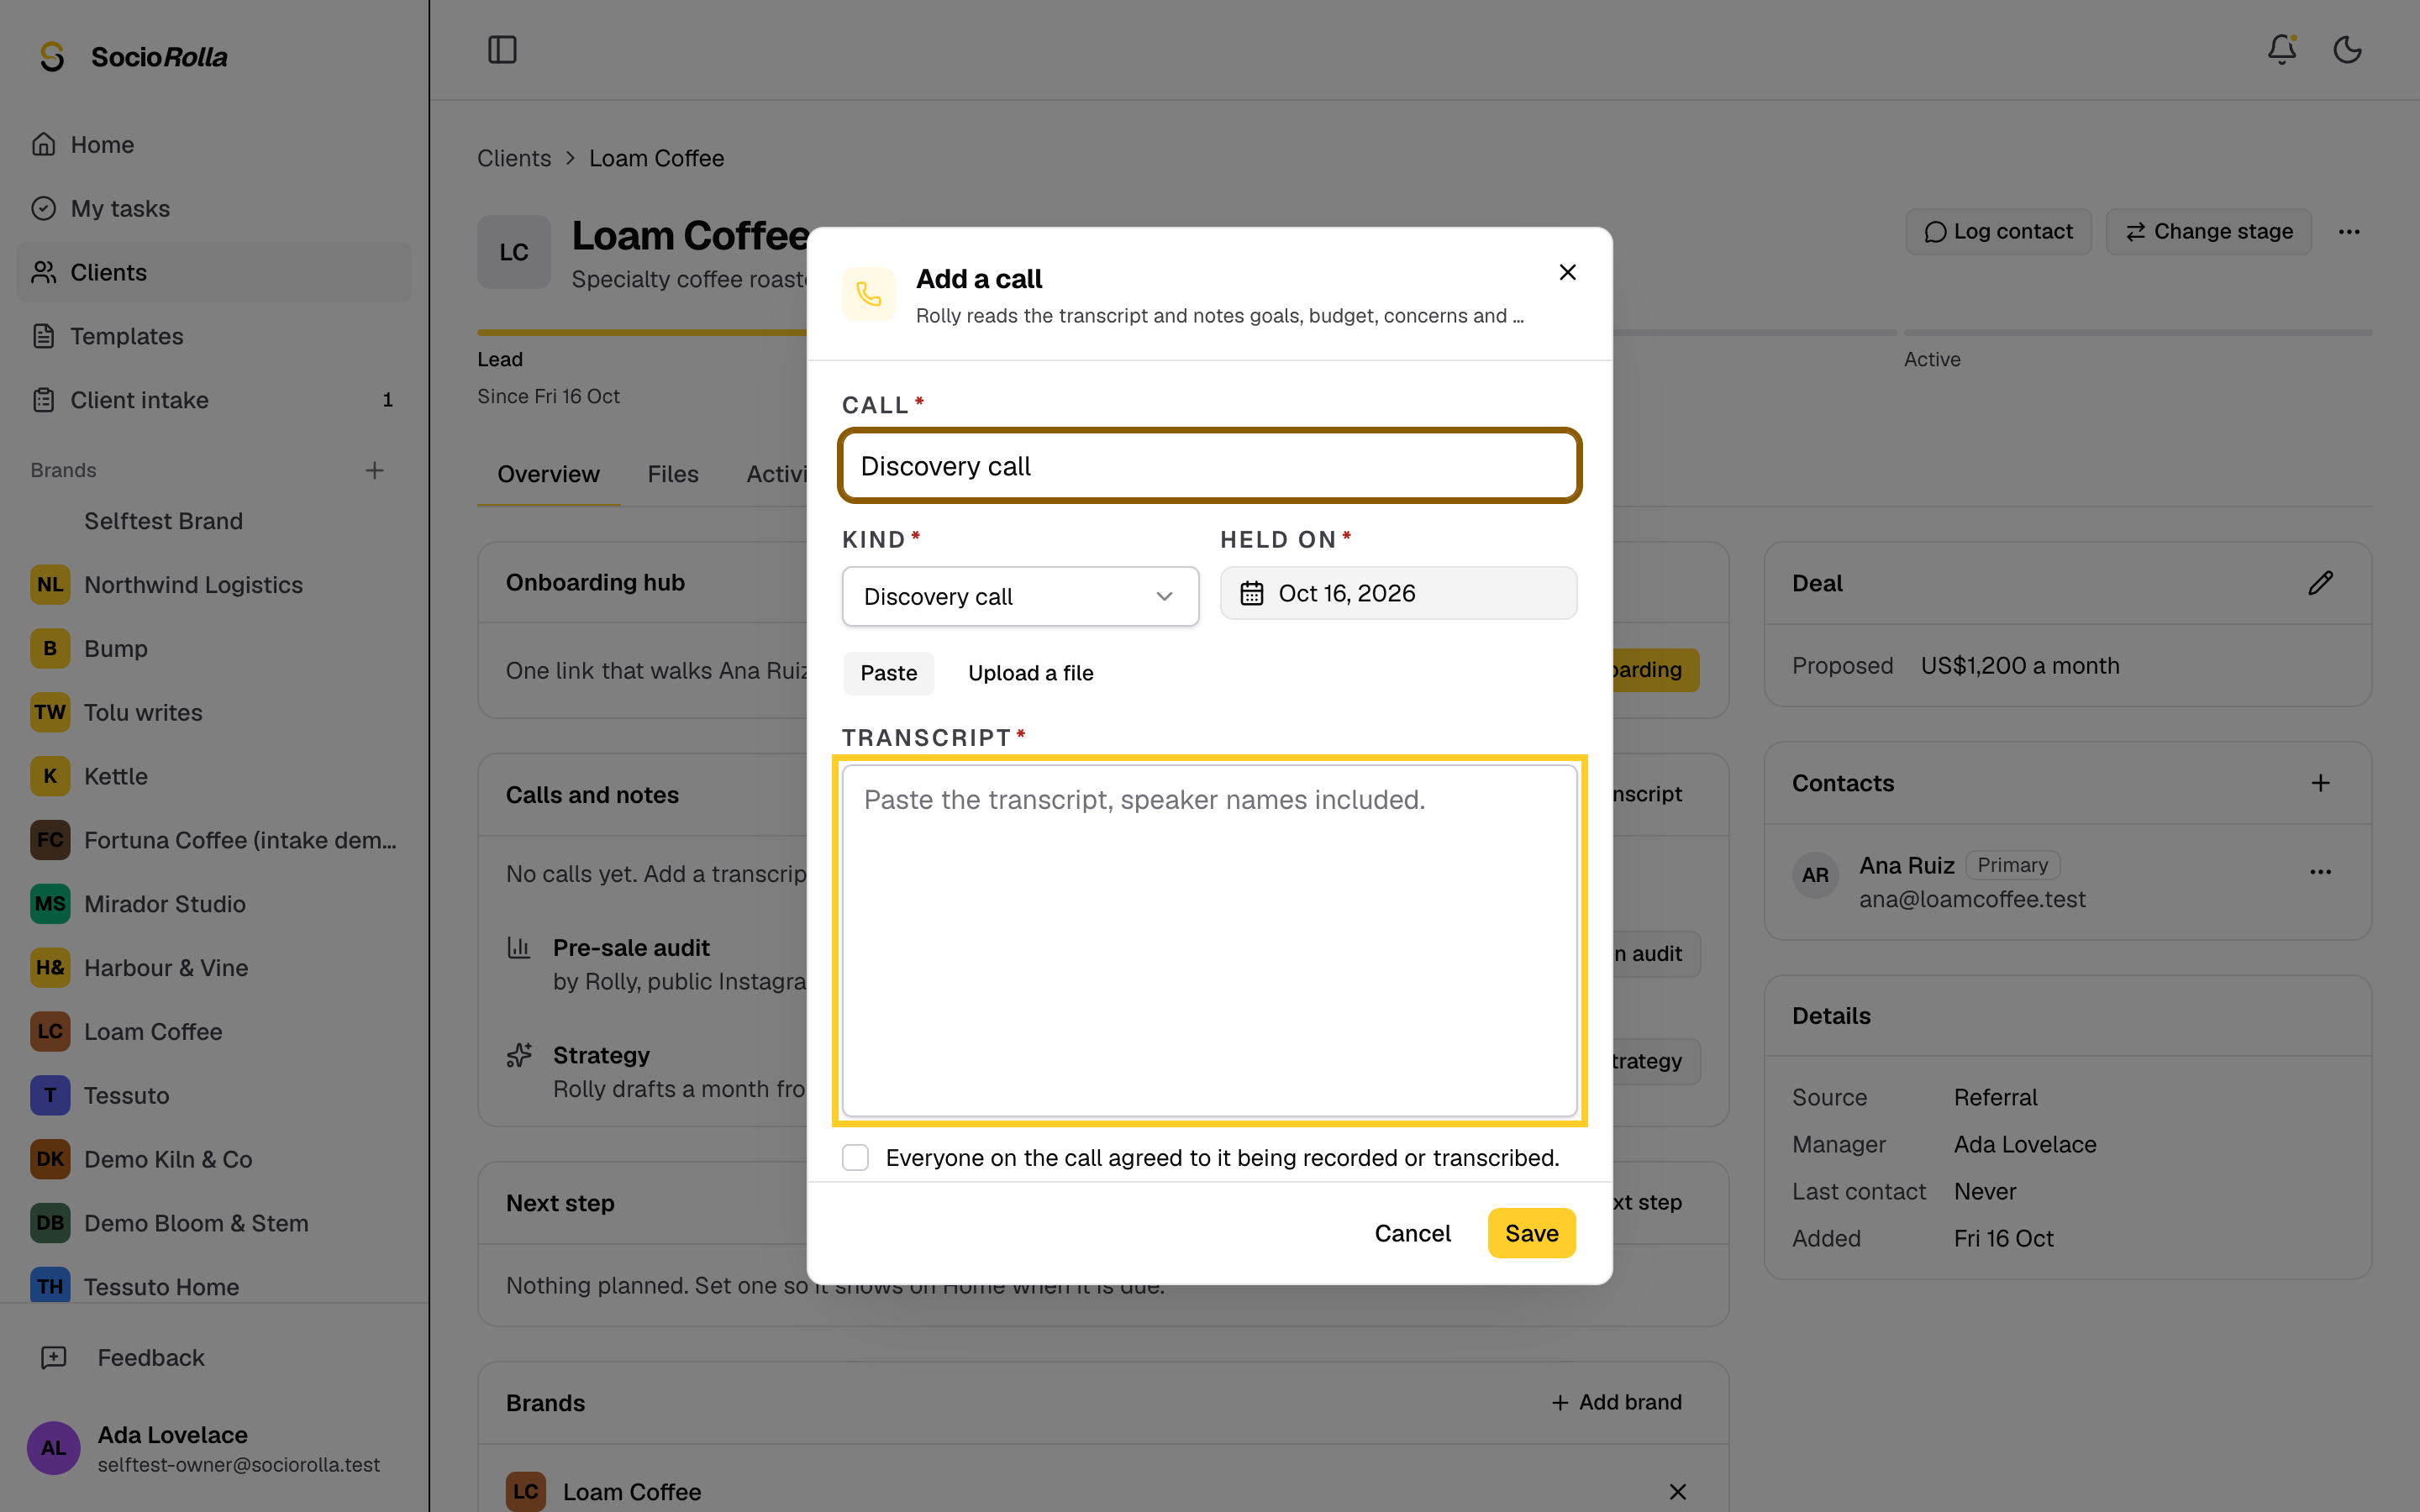The height and width of the screenshot is (1512, 2420).
Task: Click the Call name input field
Action: (1209, 466)
